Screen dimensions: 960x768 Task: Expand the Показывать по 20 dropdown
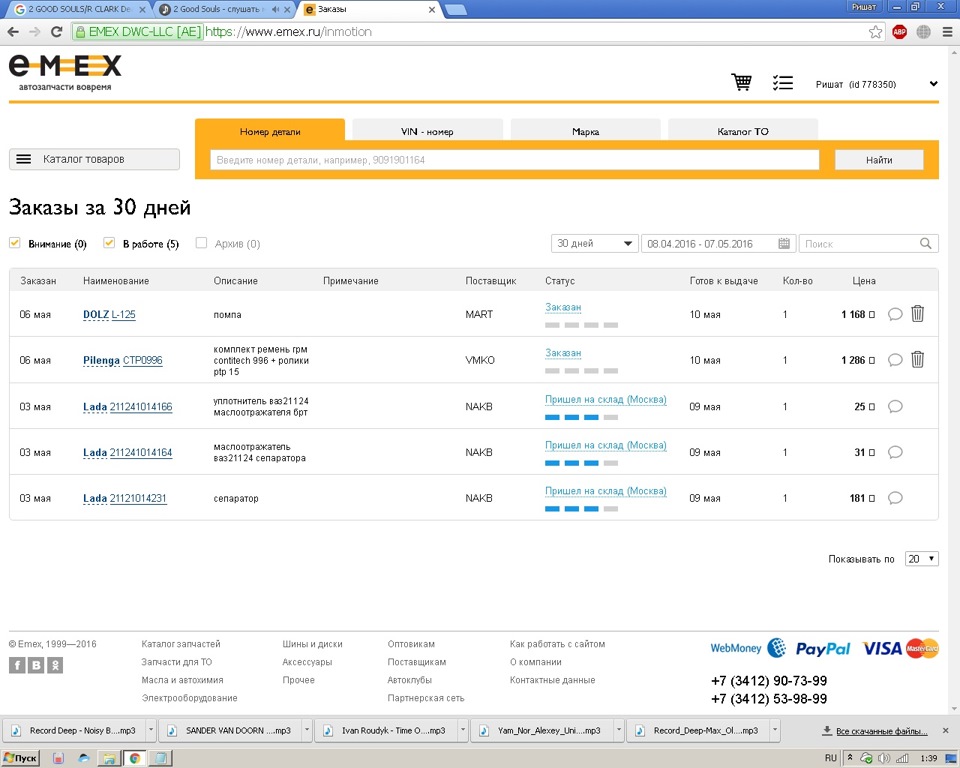click(x=921, y=559)
